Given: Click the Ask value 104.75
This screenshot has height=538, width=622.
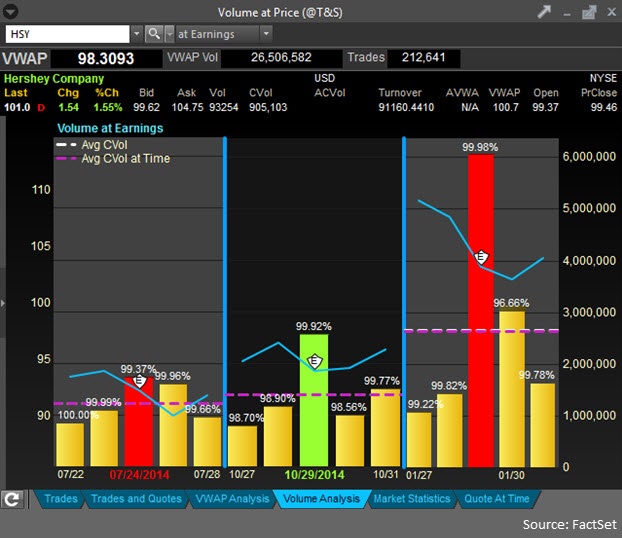Looking at the screenshot, I should click(187, 108).
